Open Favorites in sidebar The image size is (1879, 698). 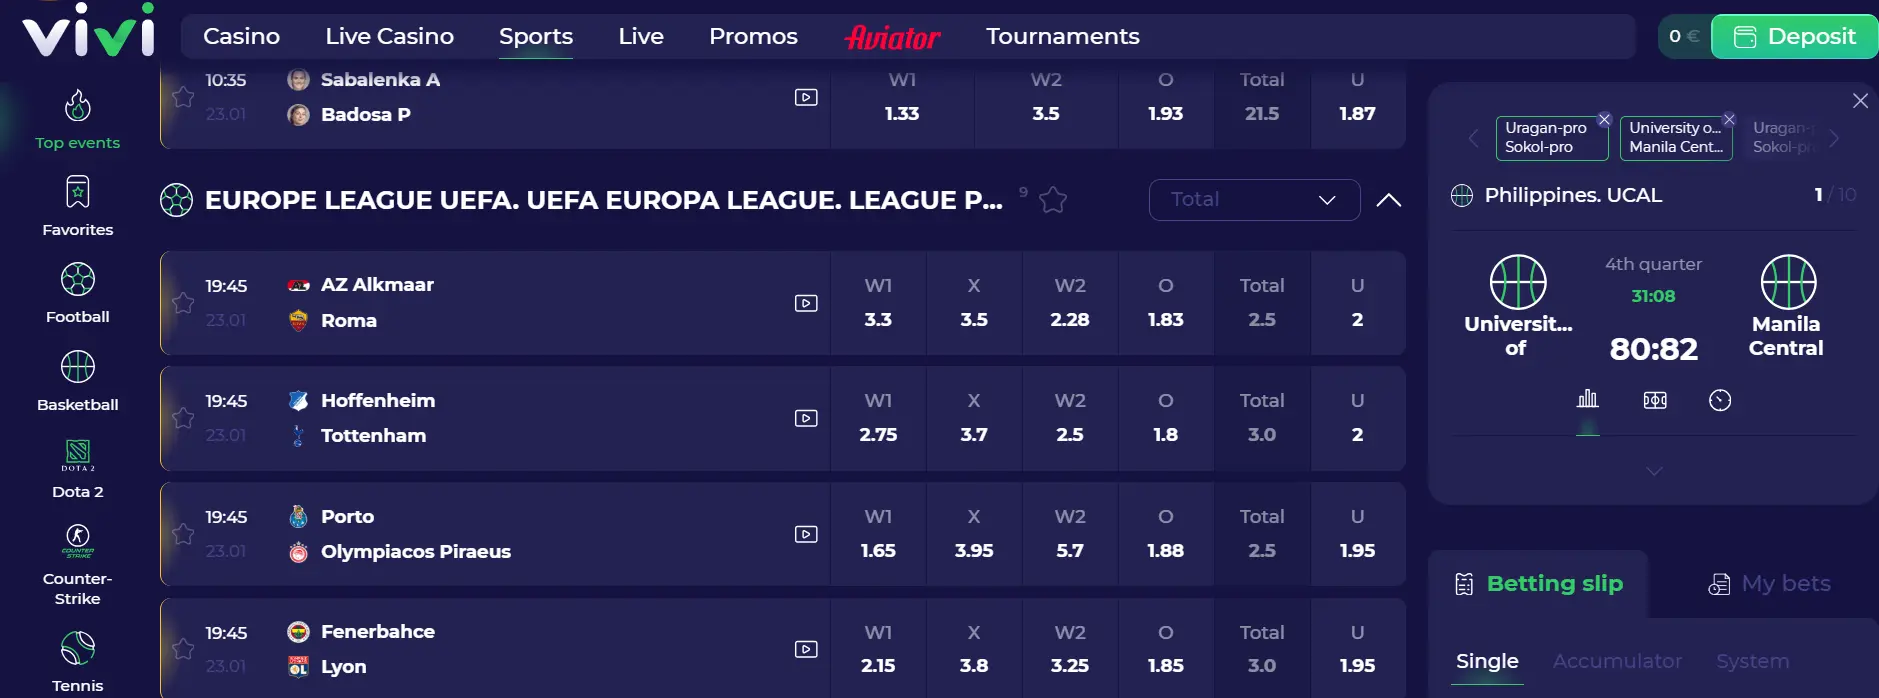point(78,207)
